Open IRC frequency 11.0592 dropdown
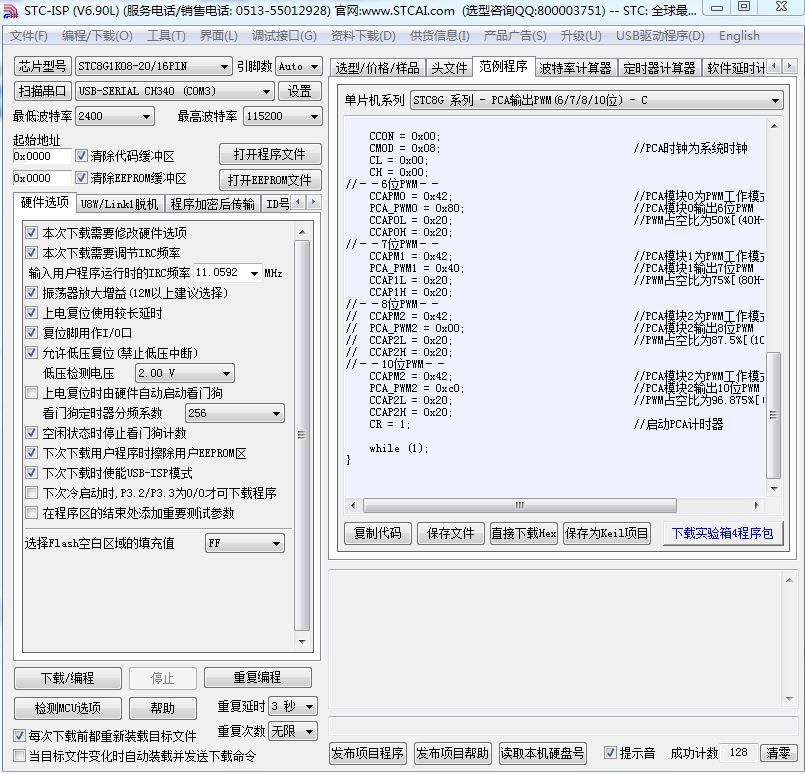805x774 pixels. click(x=227, y=273)
